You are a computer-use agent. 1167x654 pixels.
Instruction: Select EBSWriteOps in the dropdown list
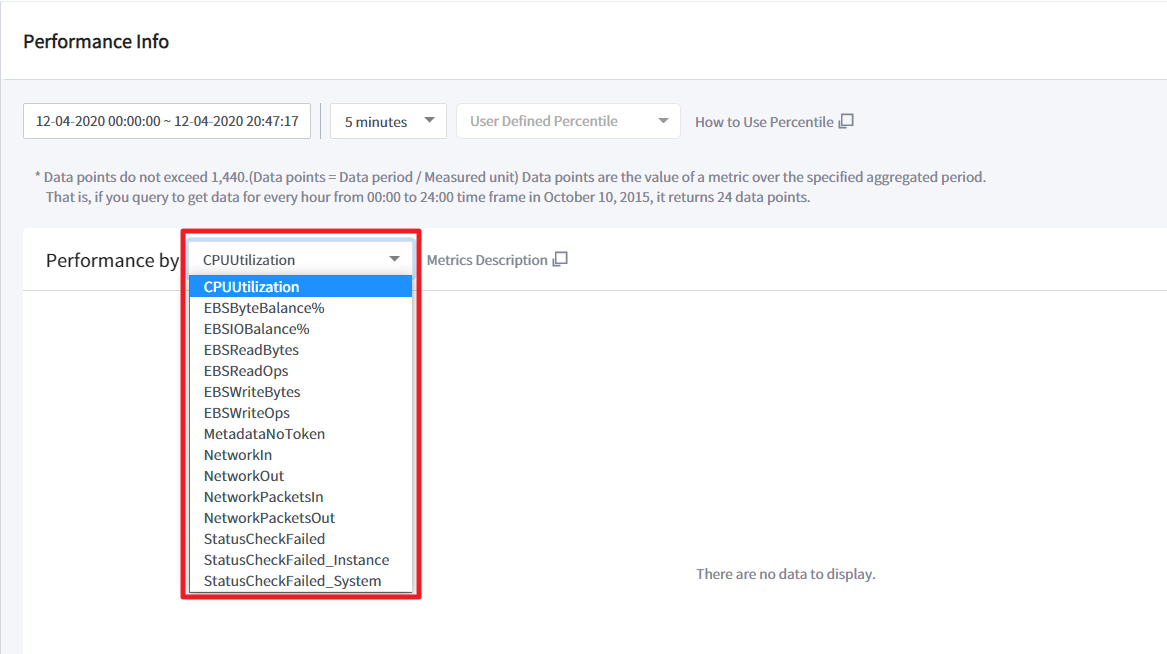tap(247, 413)
